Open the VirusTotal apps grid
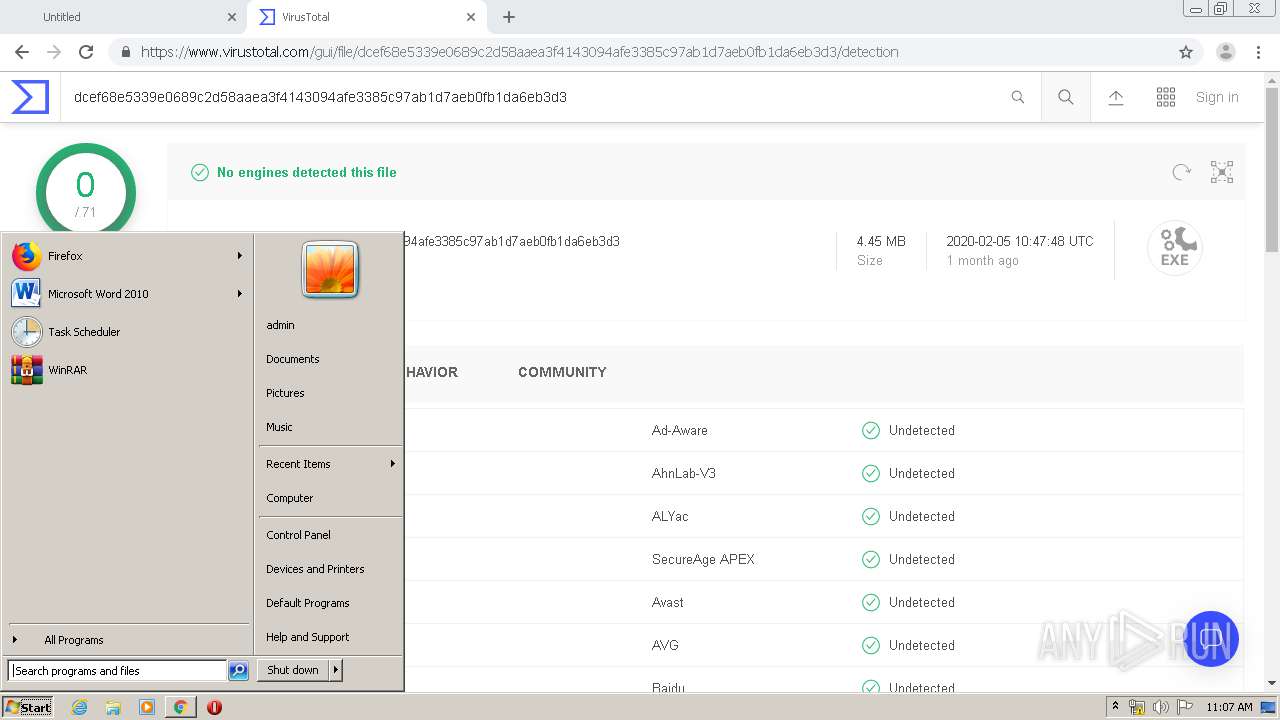 click(x=1166, y=97)
